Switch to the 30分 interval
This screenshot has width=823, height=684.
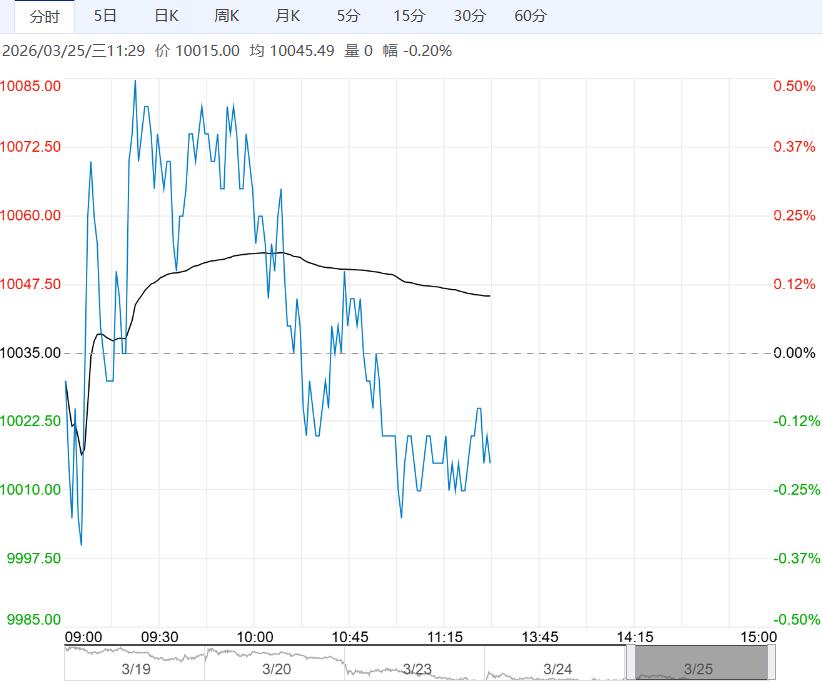[469, 16]
